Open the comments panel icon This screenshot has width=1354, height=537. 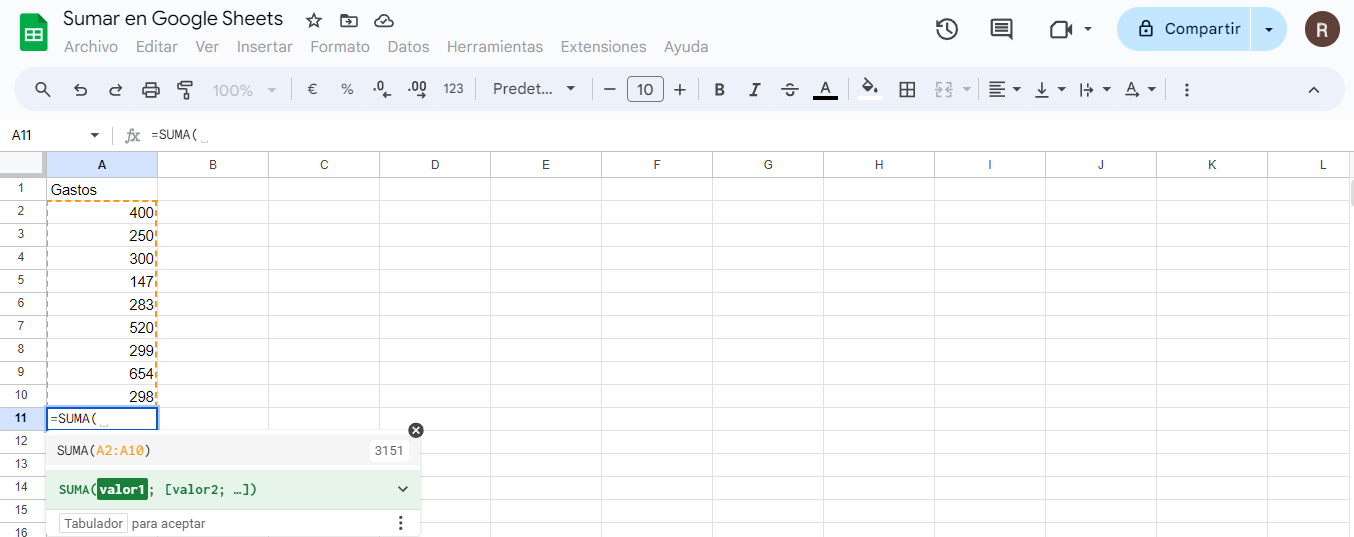[x=1001, y=29]
